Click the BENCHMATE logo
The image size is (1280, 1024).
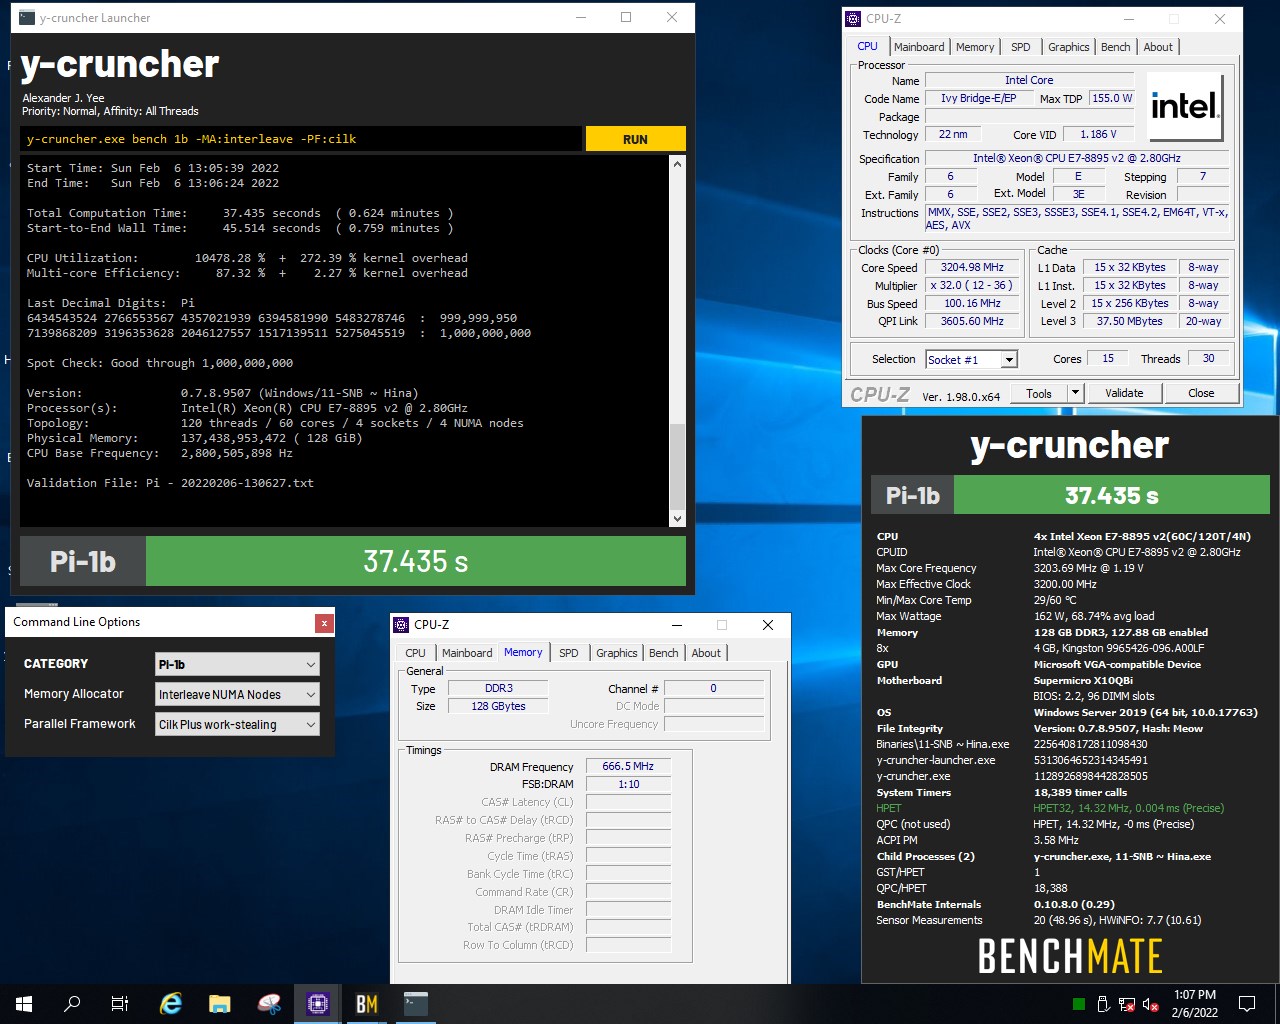point(1070,956)
